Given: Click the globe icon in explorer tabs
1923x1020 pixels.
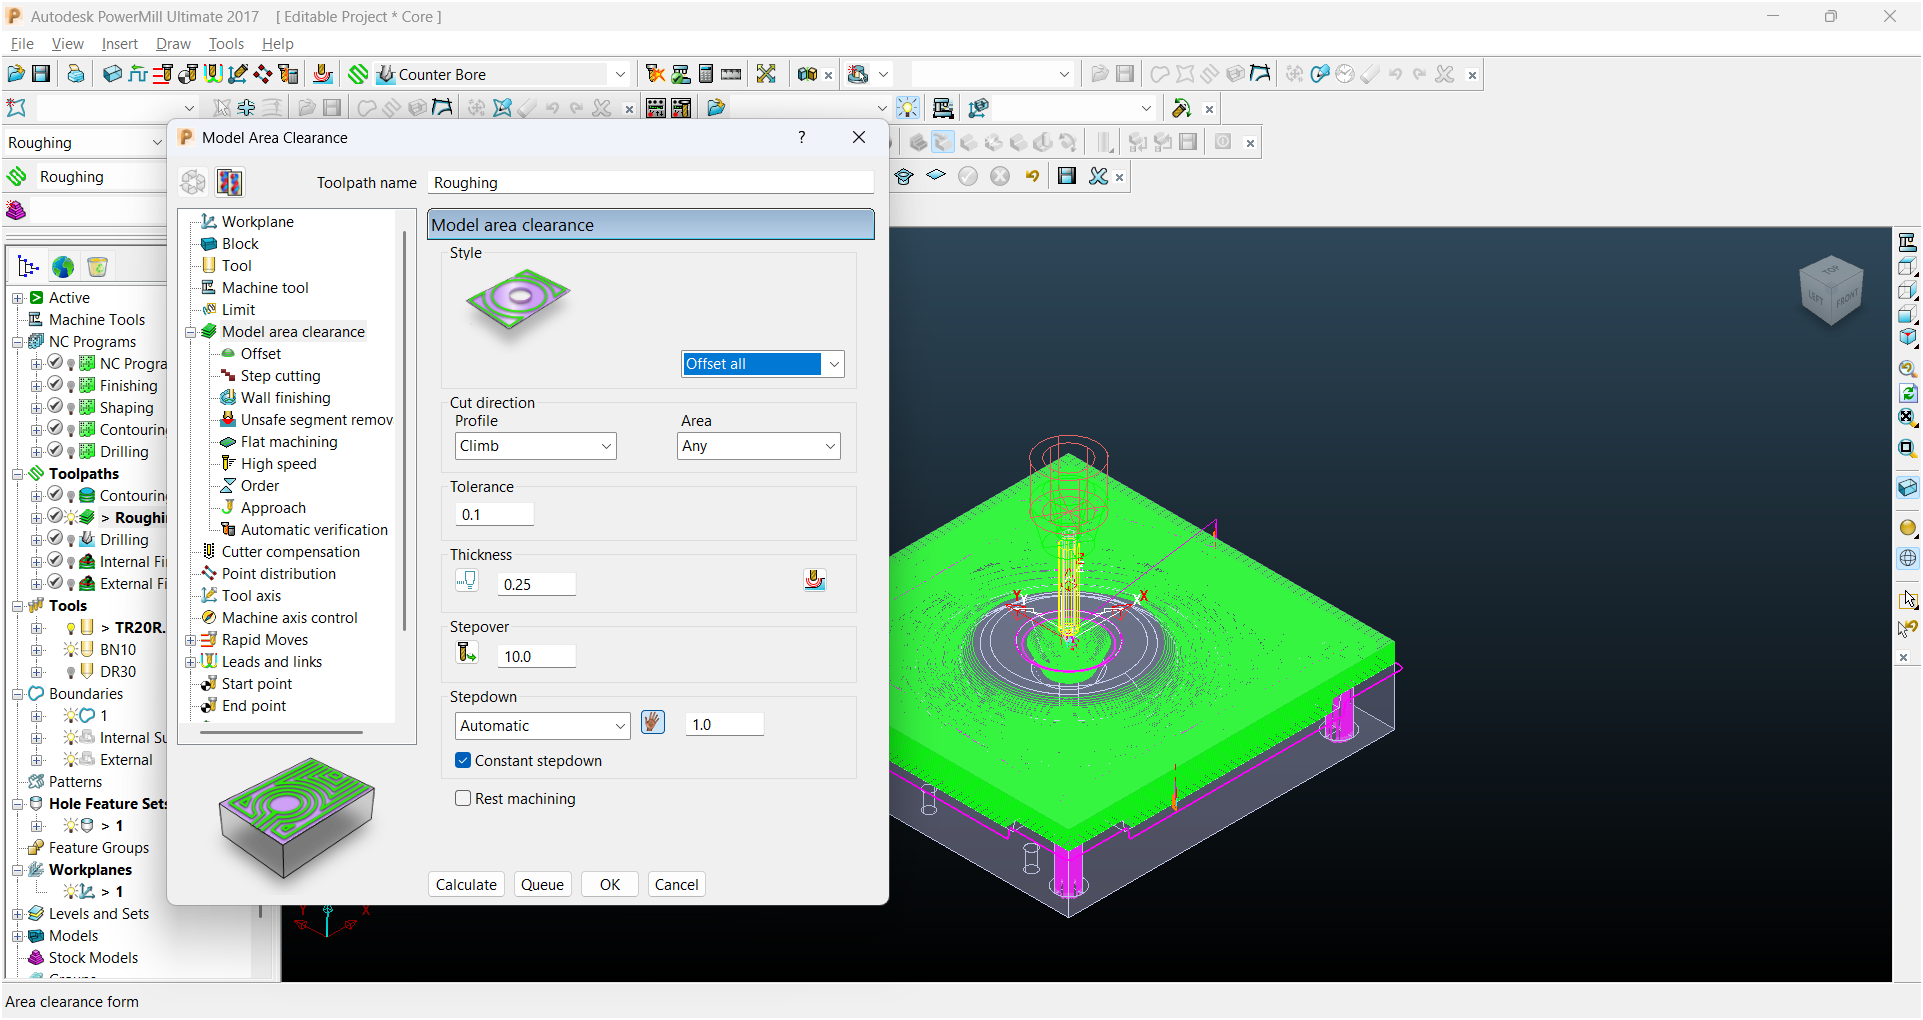Looking at the screenshot, I should point(63,267).
